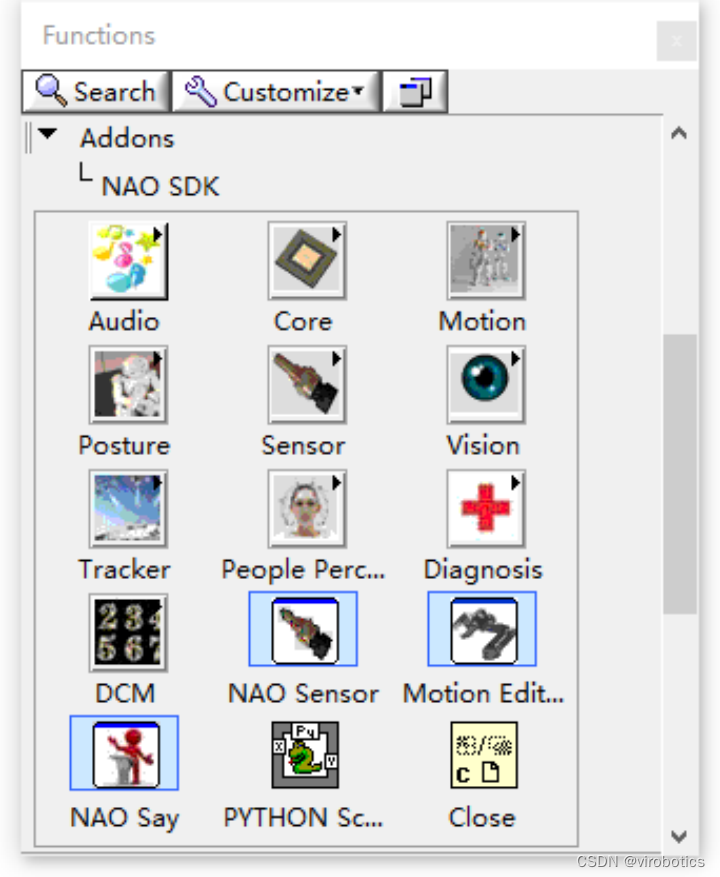The height and width of the screenshot is (877, 720).
Task: Click the Search button
Action: point(96,91)
